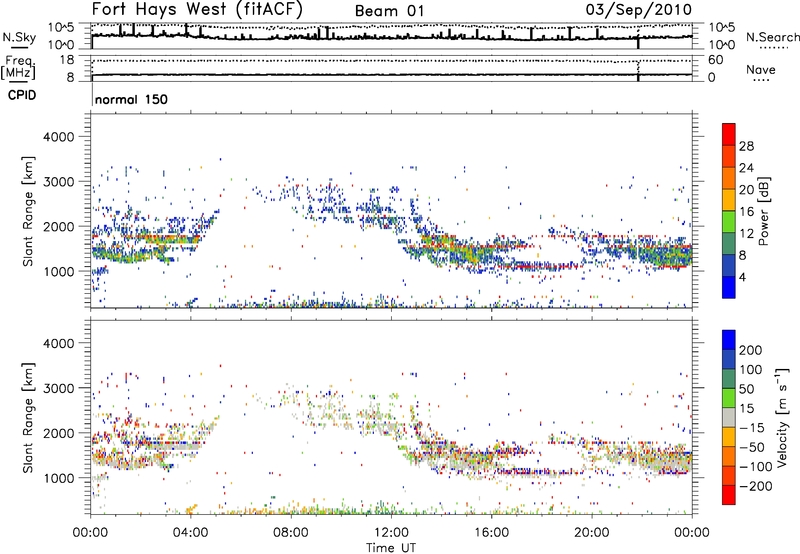
Task: Click the '16:00' time tick label
Action: click(x=491, y=533)
